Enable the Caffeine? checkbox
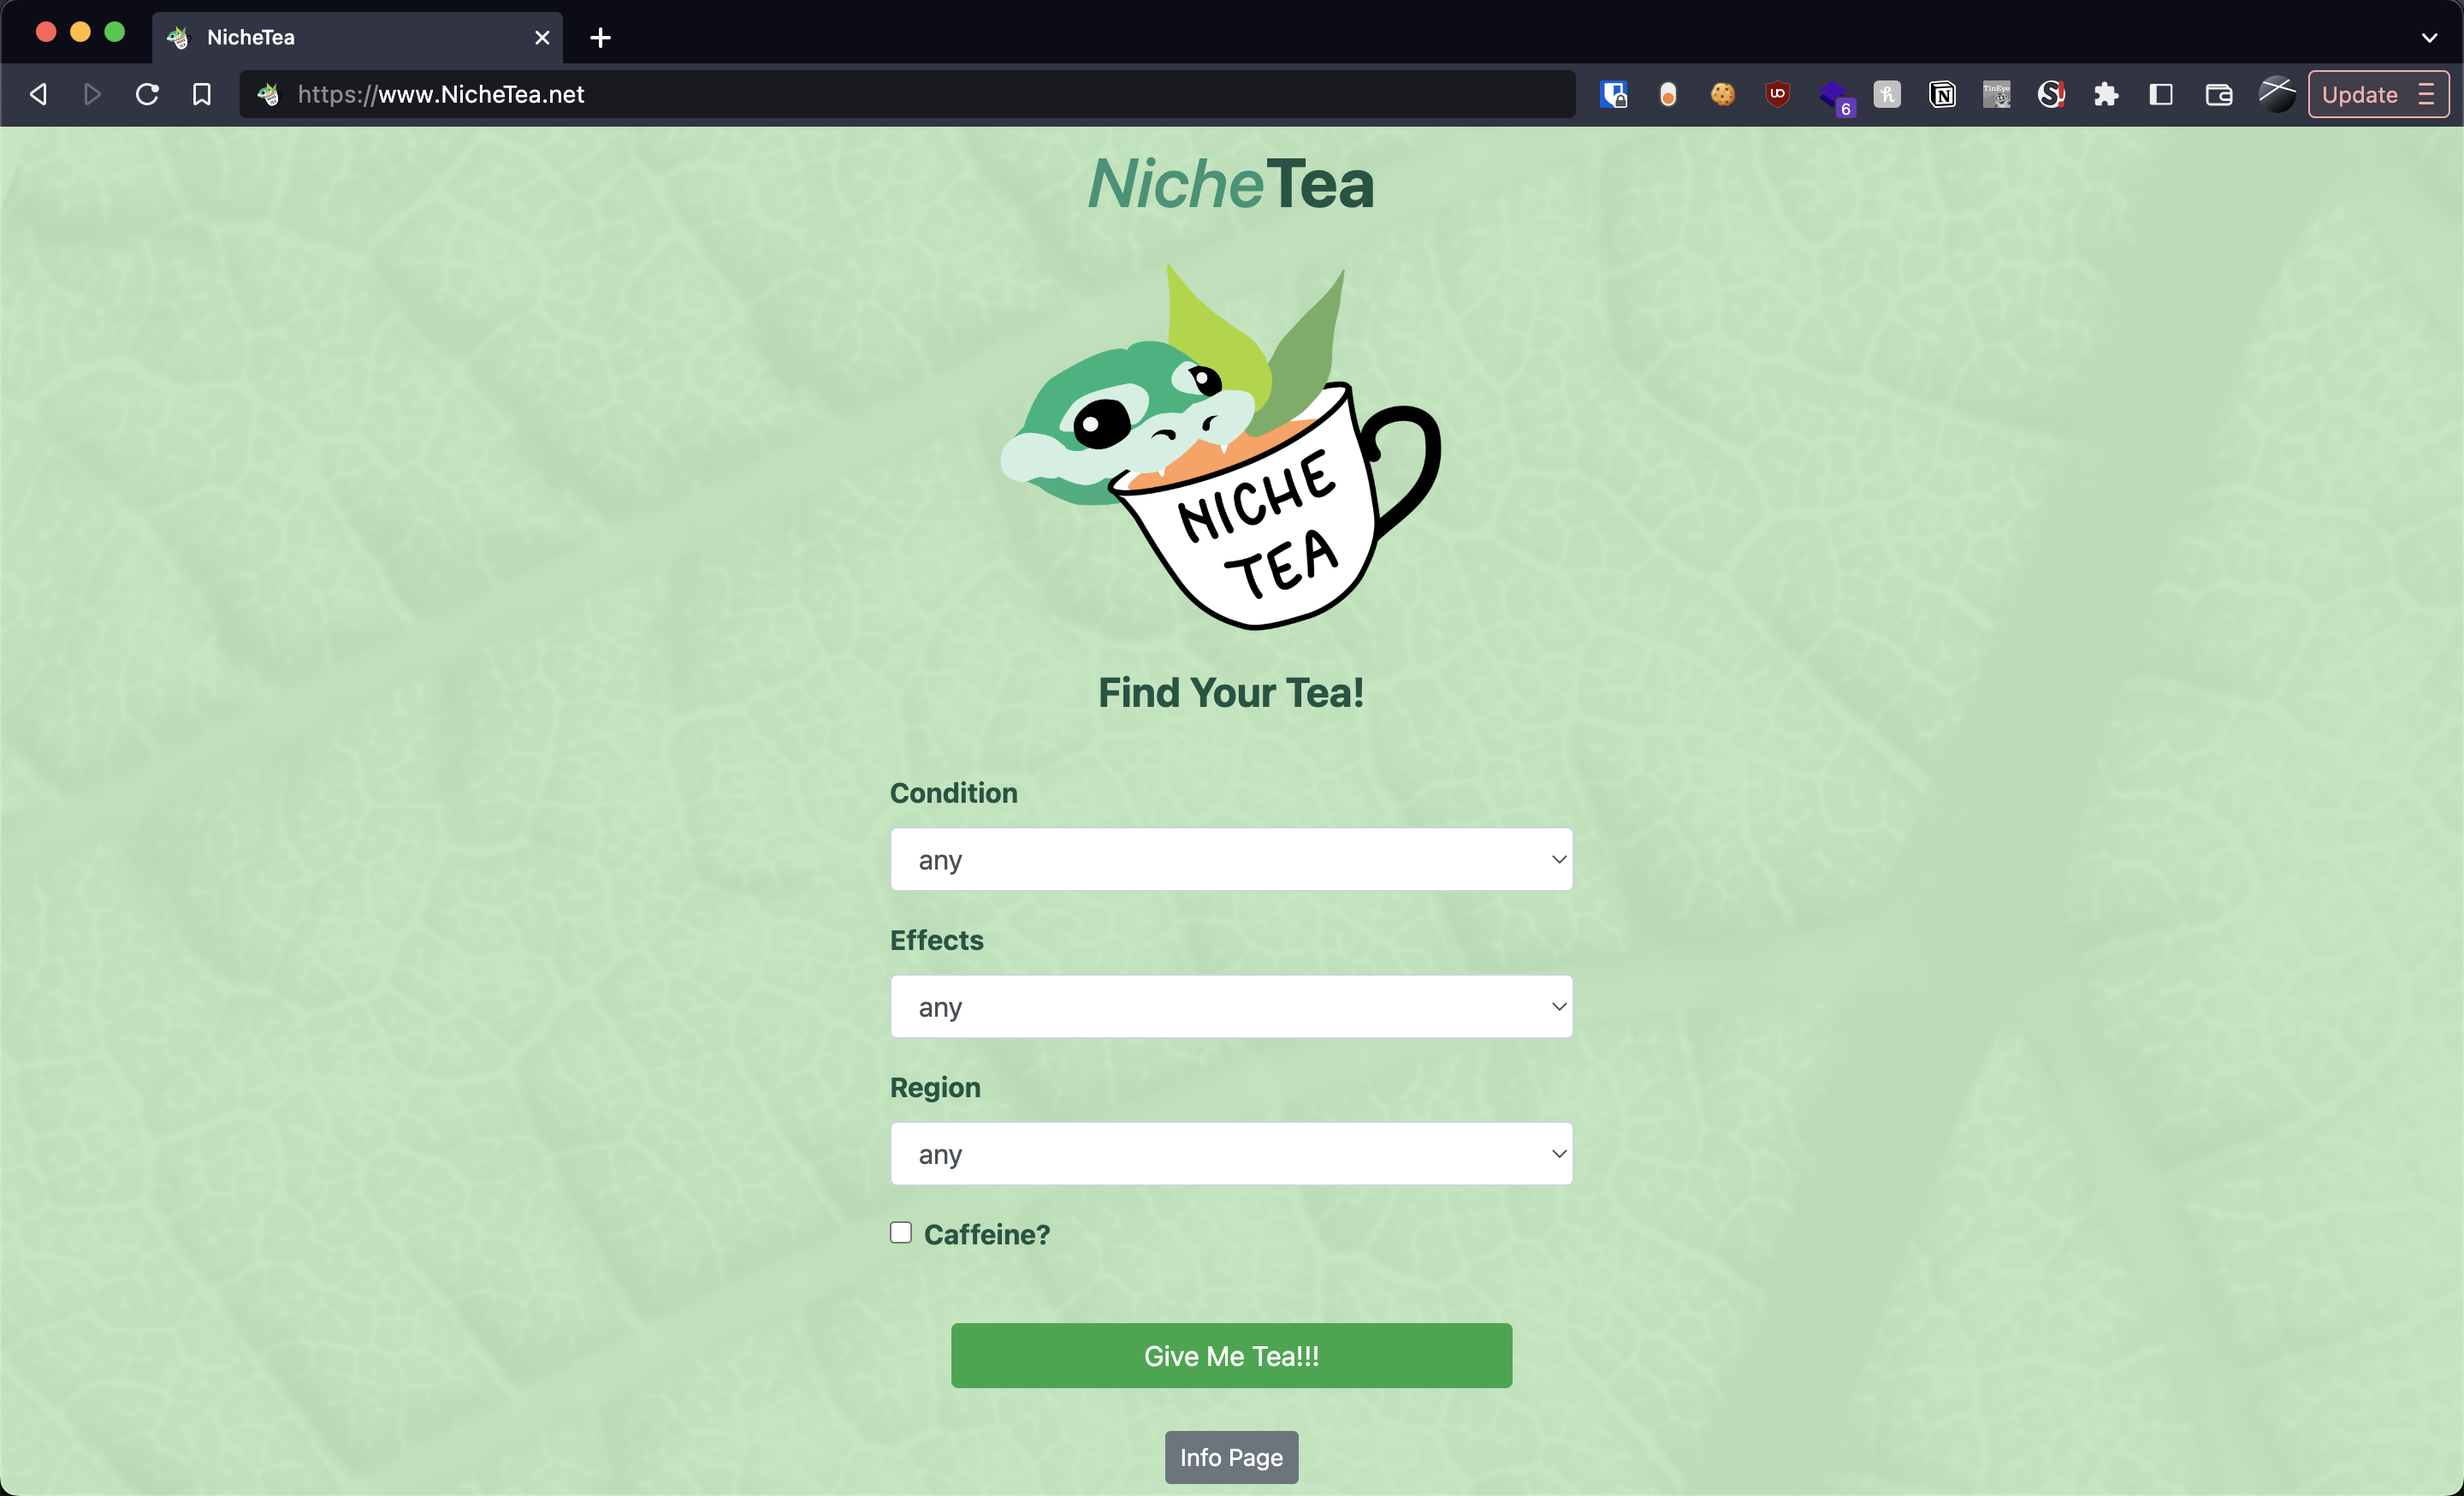The height and width of the screenshot is (1496, 2464). tap(901, 1232)
